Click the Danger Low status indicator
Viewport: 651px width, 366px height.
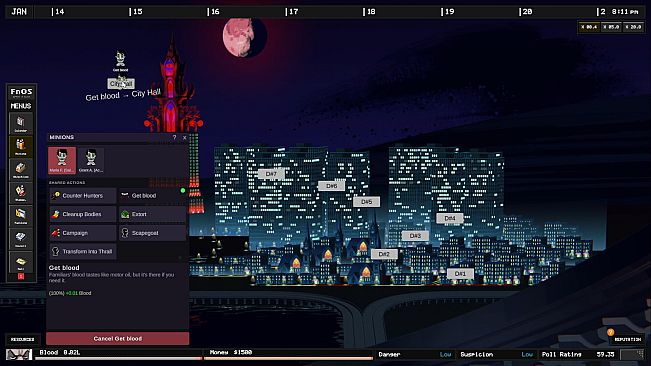click(415, 354)
